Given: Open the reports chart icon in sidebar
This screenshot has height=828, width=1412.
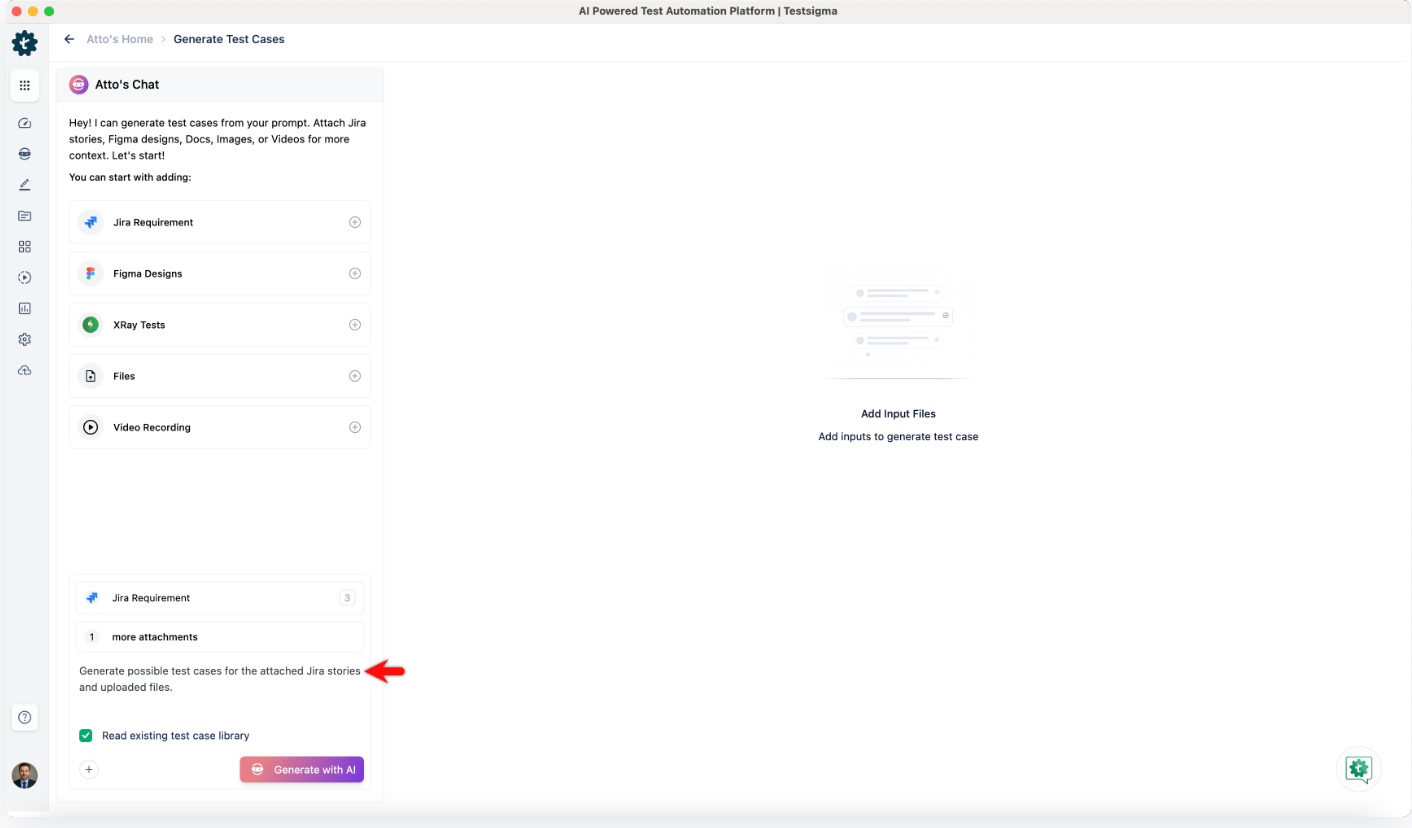Looking at the screenshot, I should click(25, 309).
